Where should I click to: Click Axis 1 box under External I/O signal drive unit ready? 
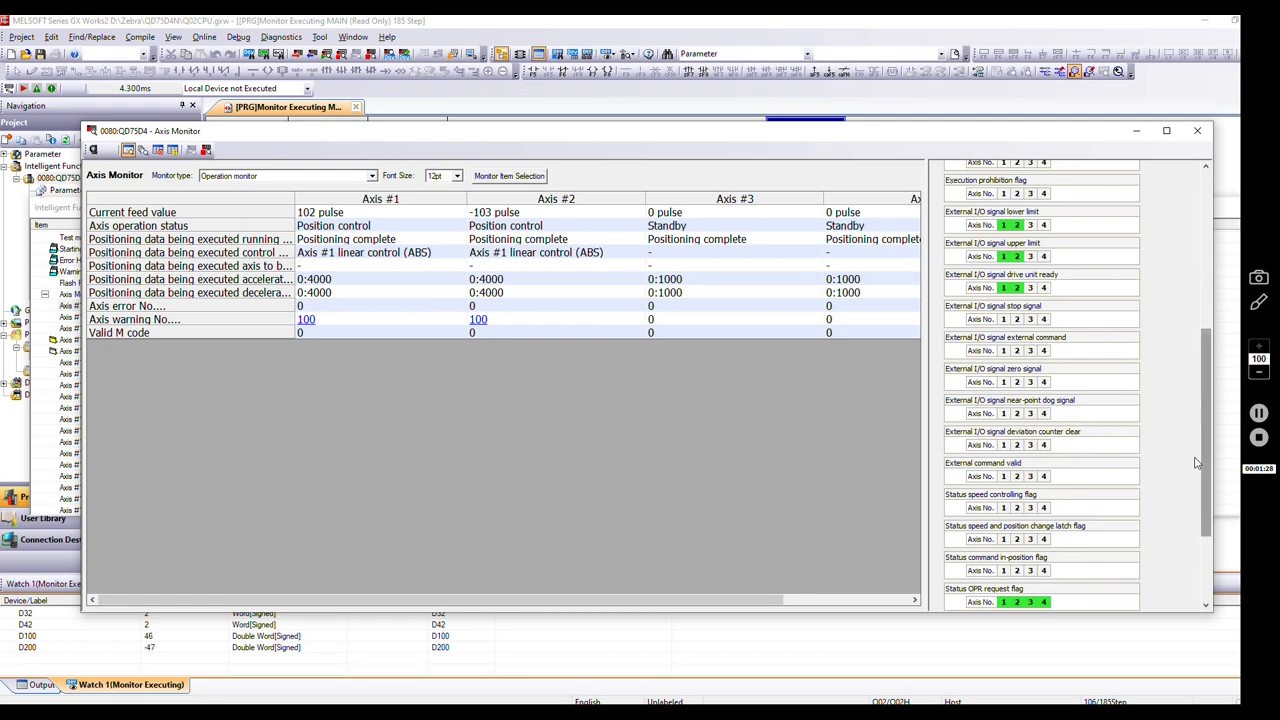click(x=1004, y=288)
